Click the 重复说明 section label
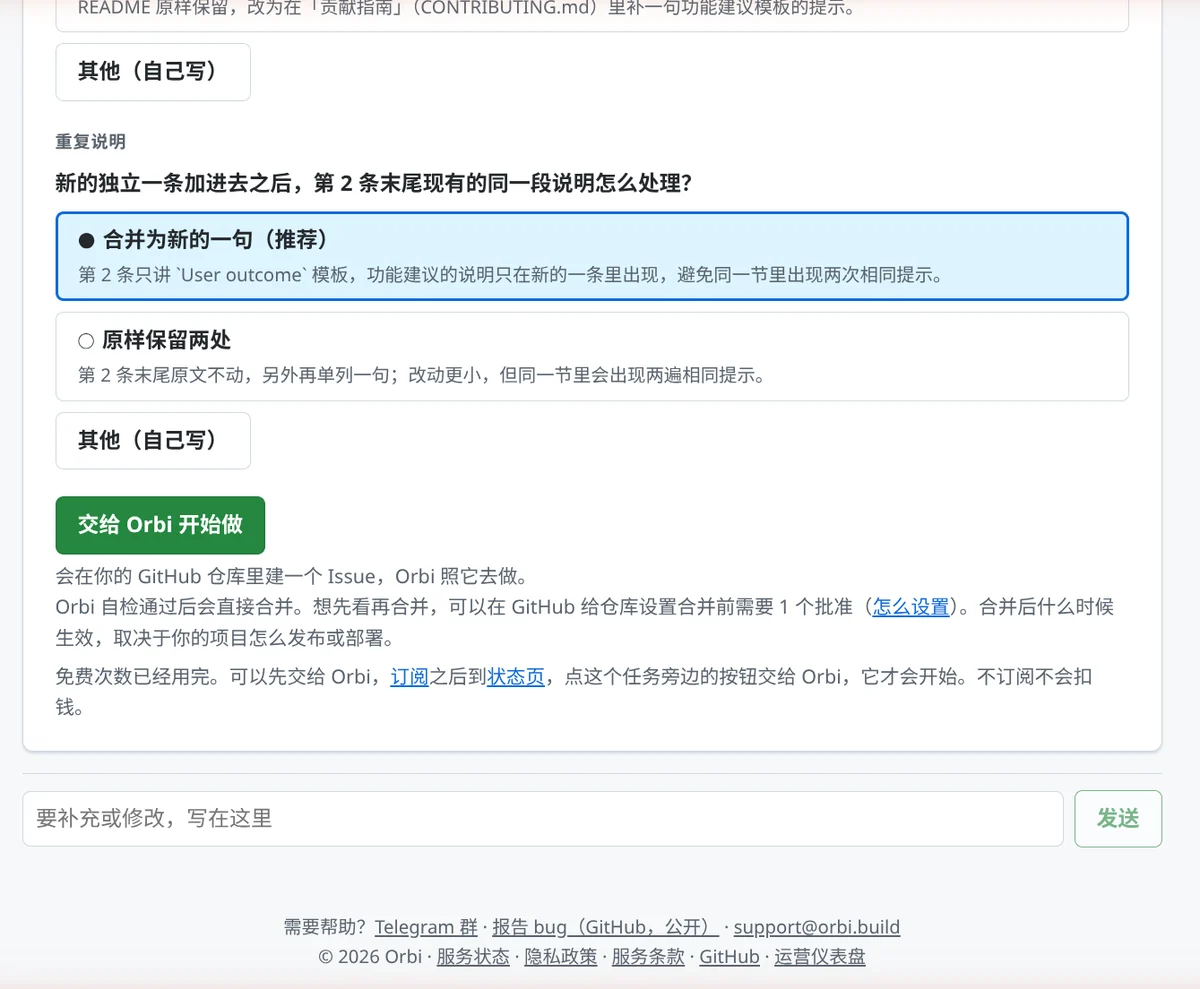The image size is (1200, 989). tap(91, 142)
